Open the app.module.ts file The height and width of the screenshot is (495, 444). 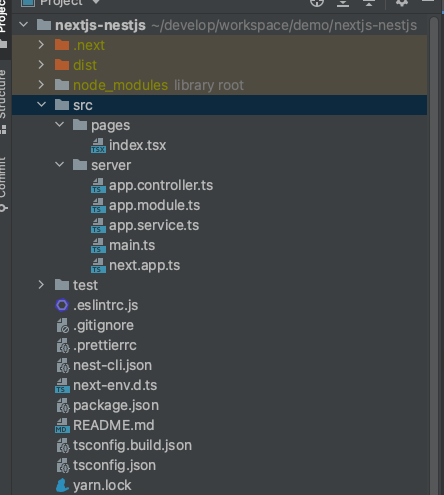155,206
